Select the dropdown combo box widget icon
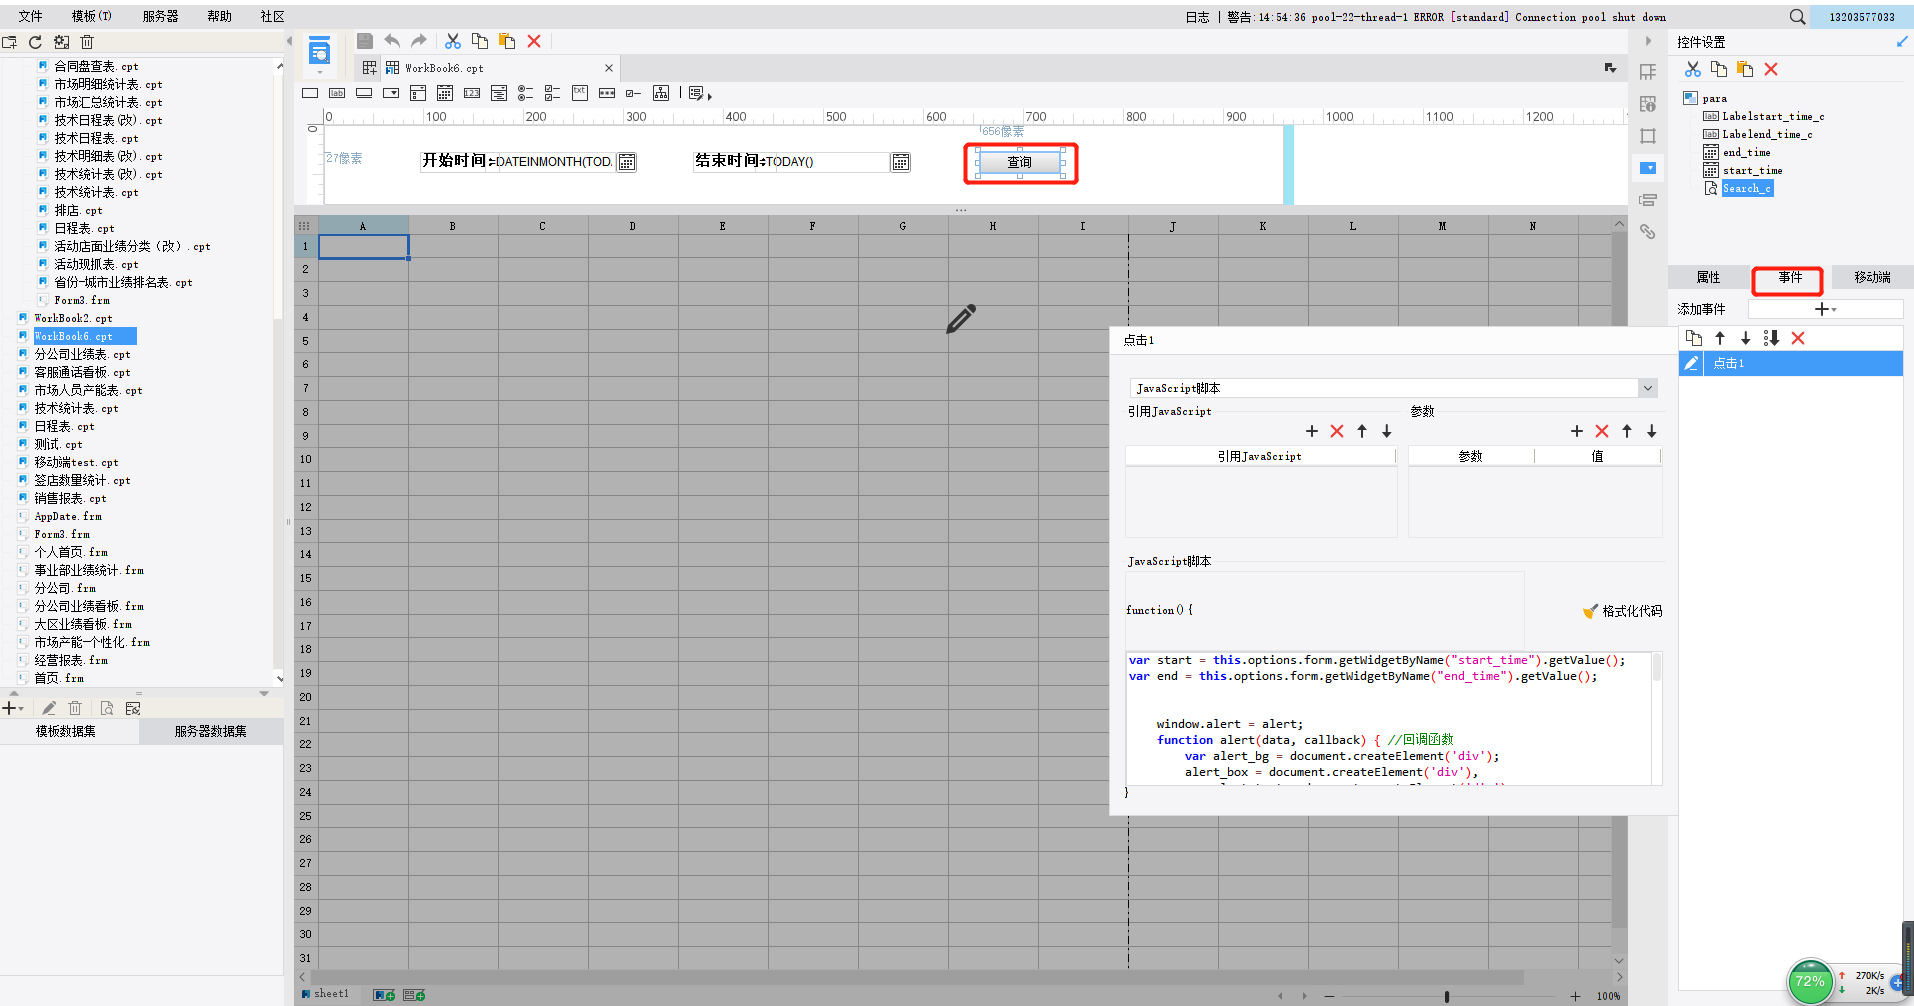Screen dimensions: 1914x1006 click(x=391, y=93)
